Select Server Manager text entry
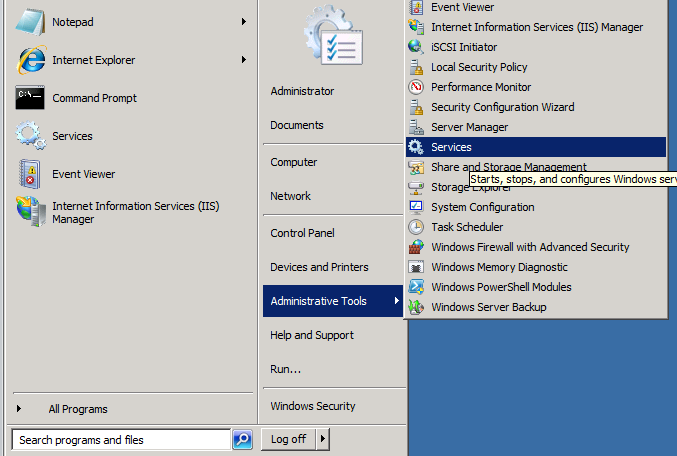Viewport: 677px width, 456px height. point(469,127)
